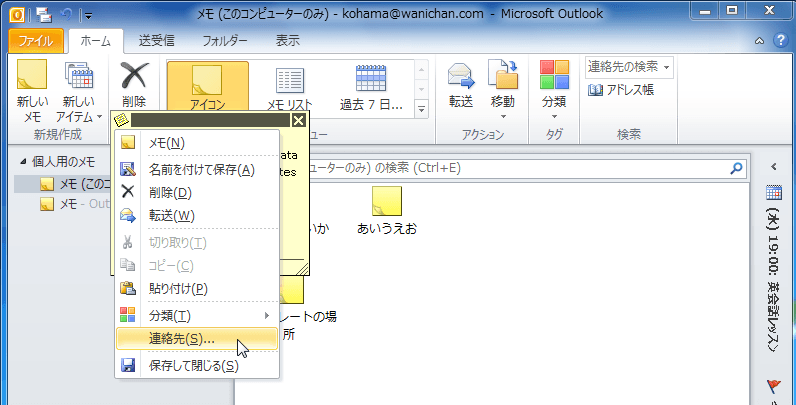Choose 保存して閉じる(S) menu item
The width and height of the screenshot is (796, 405).
click(x=197, y=365)
